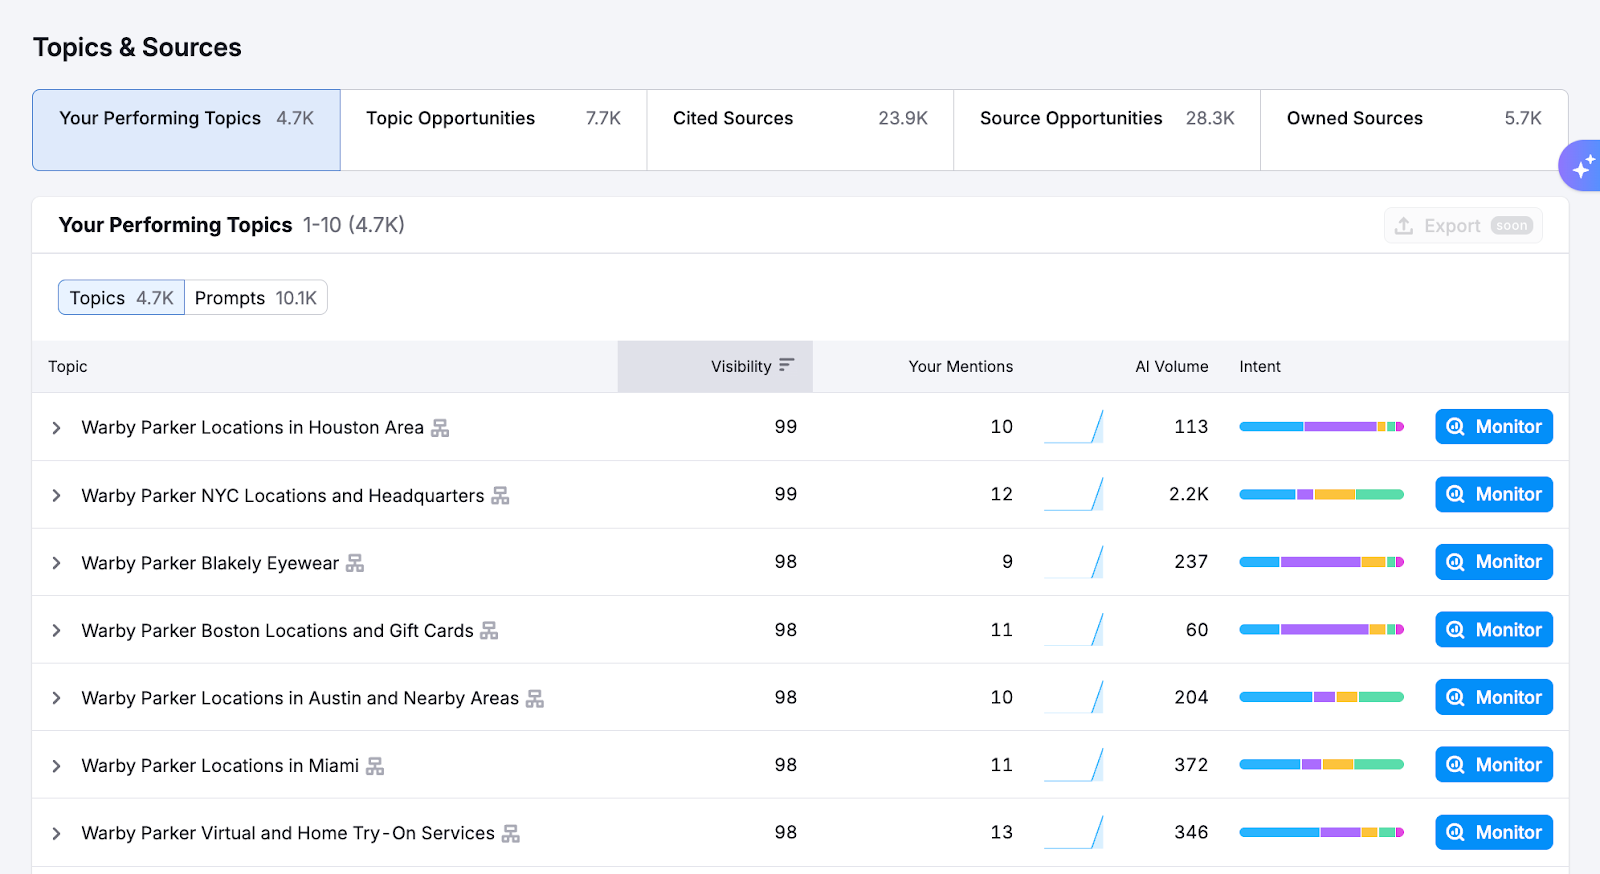This screenshot has height=874, width=1600.
Task: Monitor the NYC Locations and Headquarters topic
Action: [x=1493, y=494]
